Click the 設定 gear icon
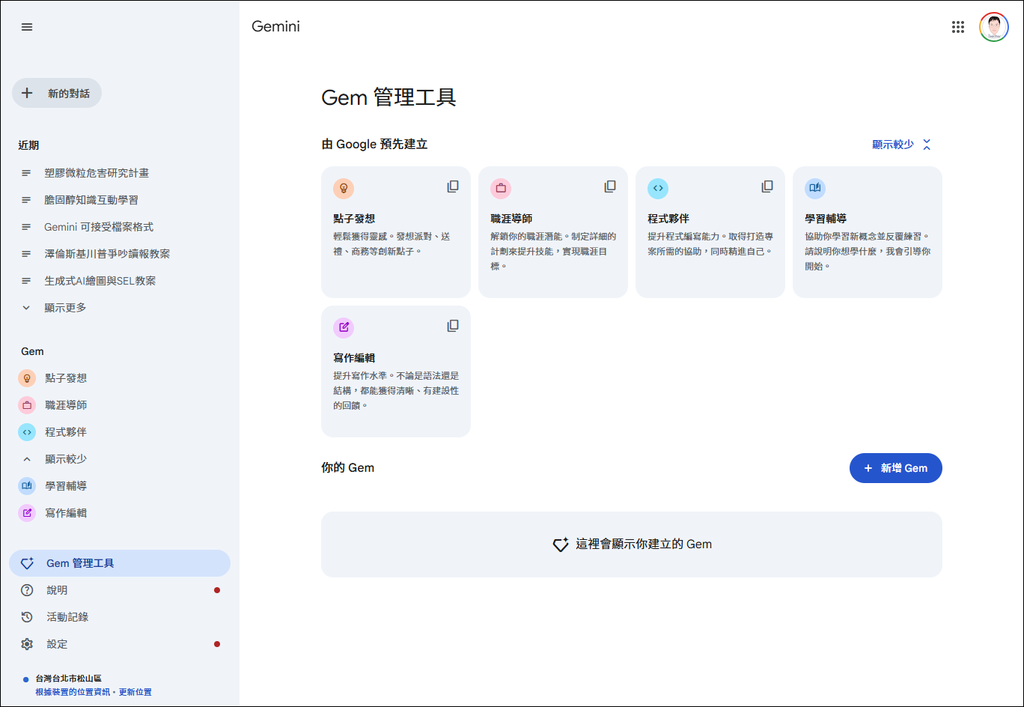The image size is (1024, 707). [x=27, y=644]
